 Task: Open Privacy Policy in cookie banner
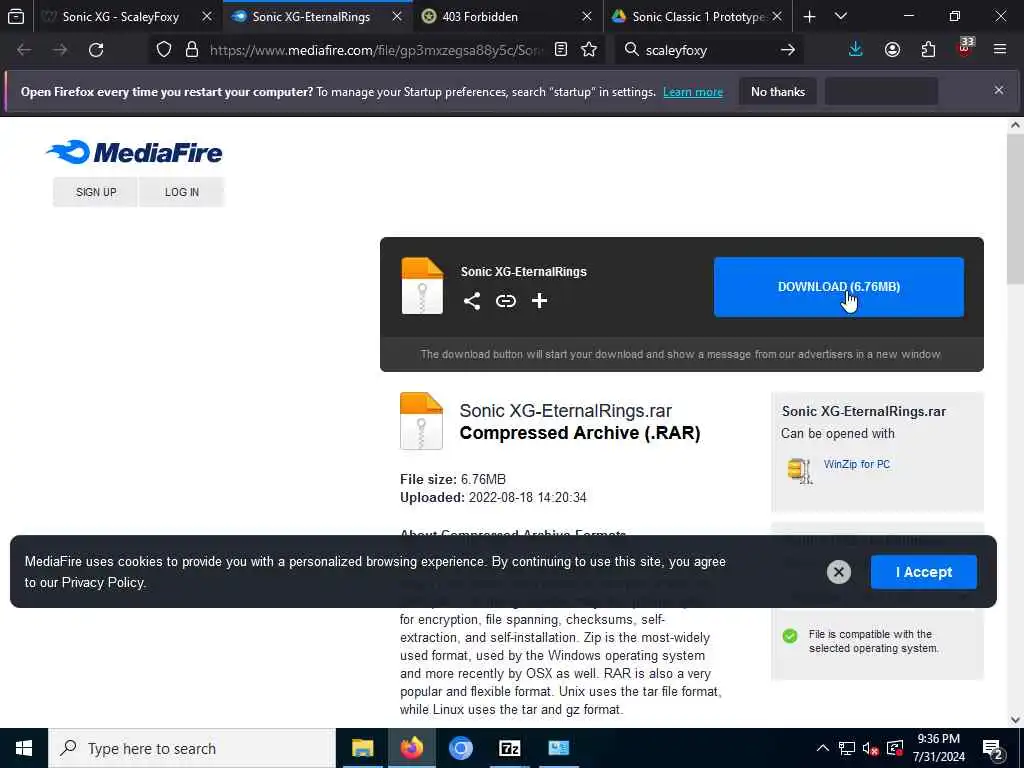click(x=103, y=583)
